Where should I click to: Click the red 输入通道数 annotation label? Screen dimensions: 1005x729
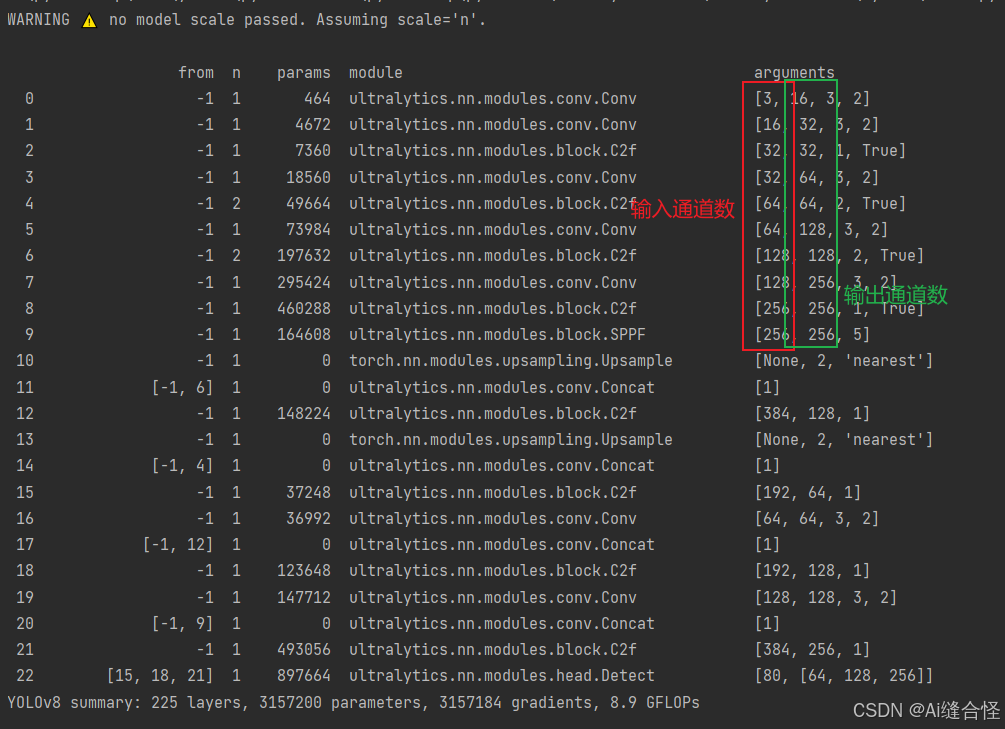point(683,210)
